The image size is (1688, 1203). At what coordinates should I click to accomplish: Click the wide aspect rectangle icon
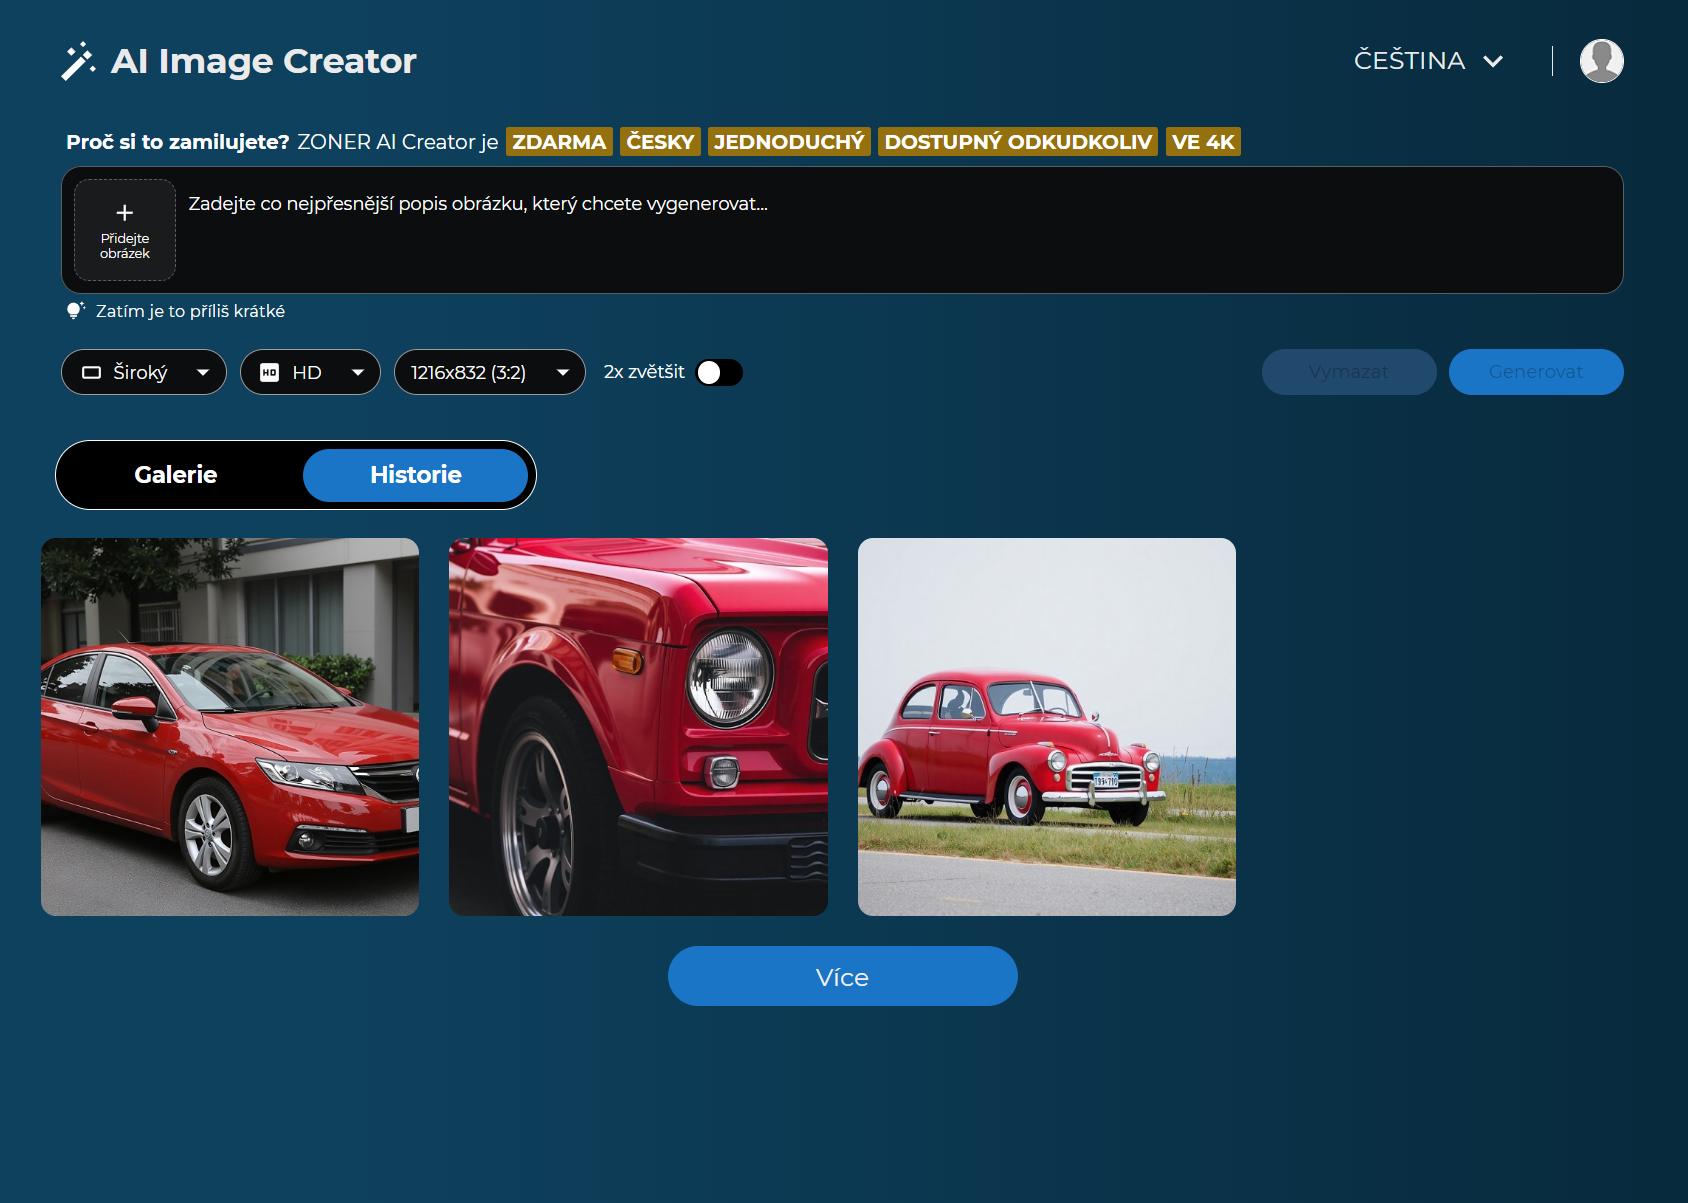tap(91, 373)
